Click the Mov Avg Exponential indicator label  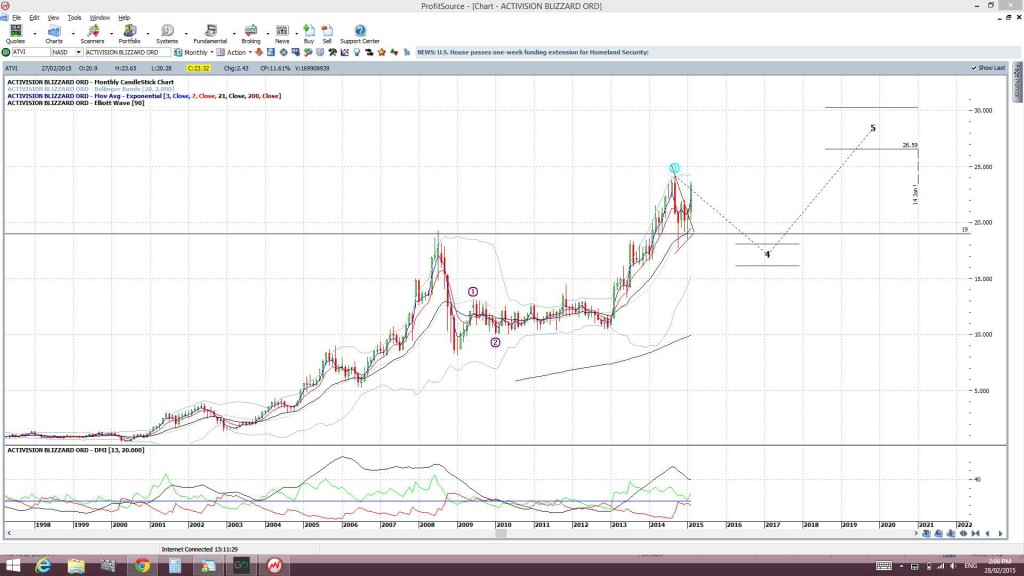click(144, 96)
